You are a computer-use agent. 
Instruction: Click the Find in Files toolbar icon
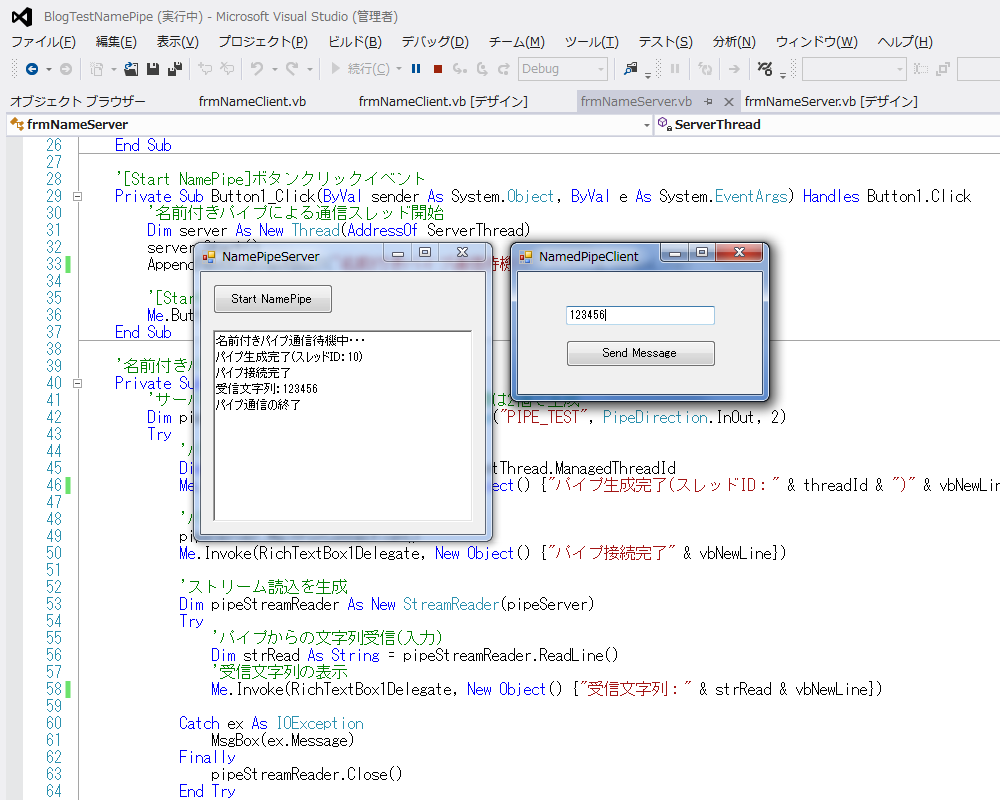tap(630, 69)
